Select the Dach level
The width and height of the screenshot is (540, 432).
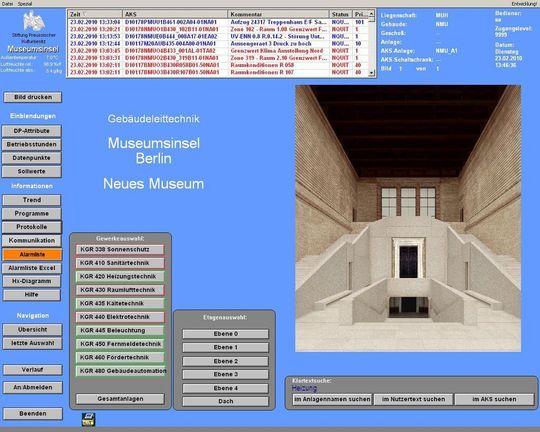point(225,401)
